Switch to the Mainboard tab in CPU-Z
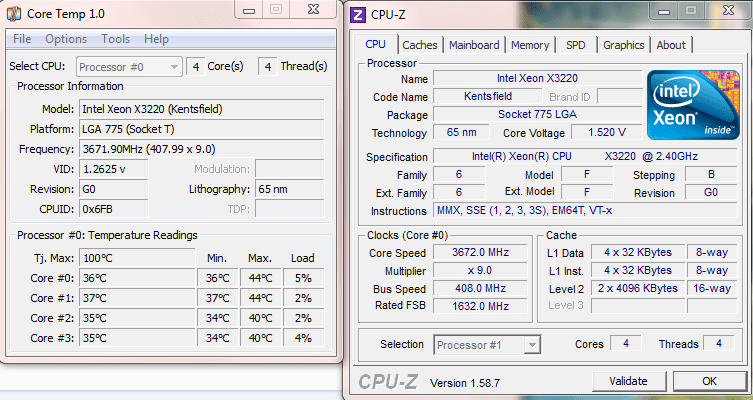753x400 pixels. coord(474,45)
